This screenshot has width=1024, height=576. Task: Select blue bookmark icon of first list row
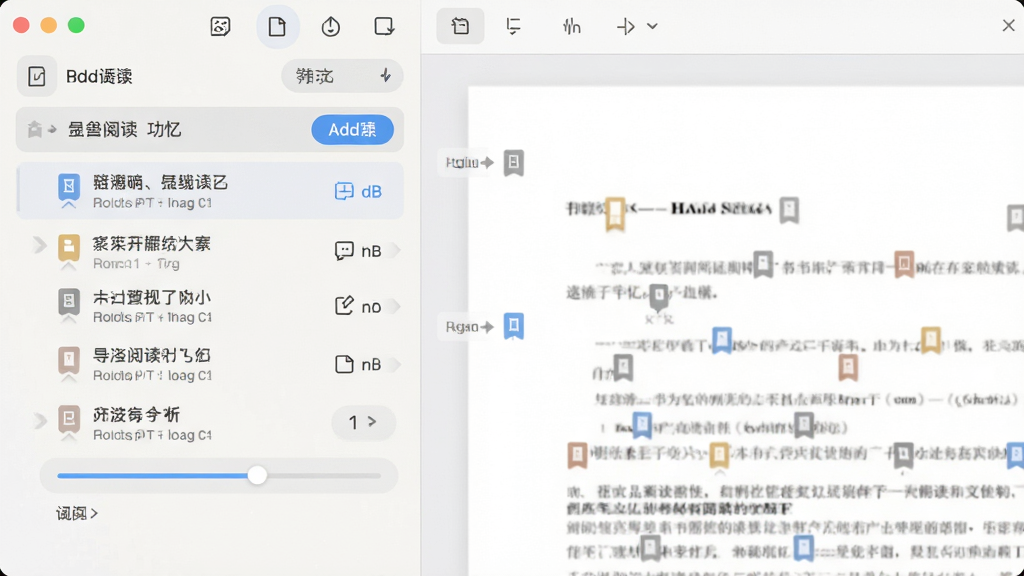[69, 187]
